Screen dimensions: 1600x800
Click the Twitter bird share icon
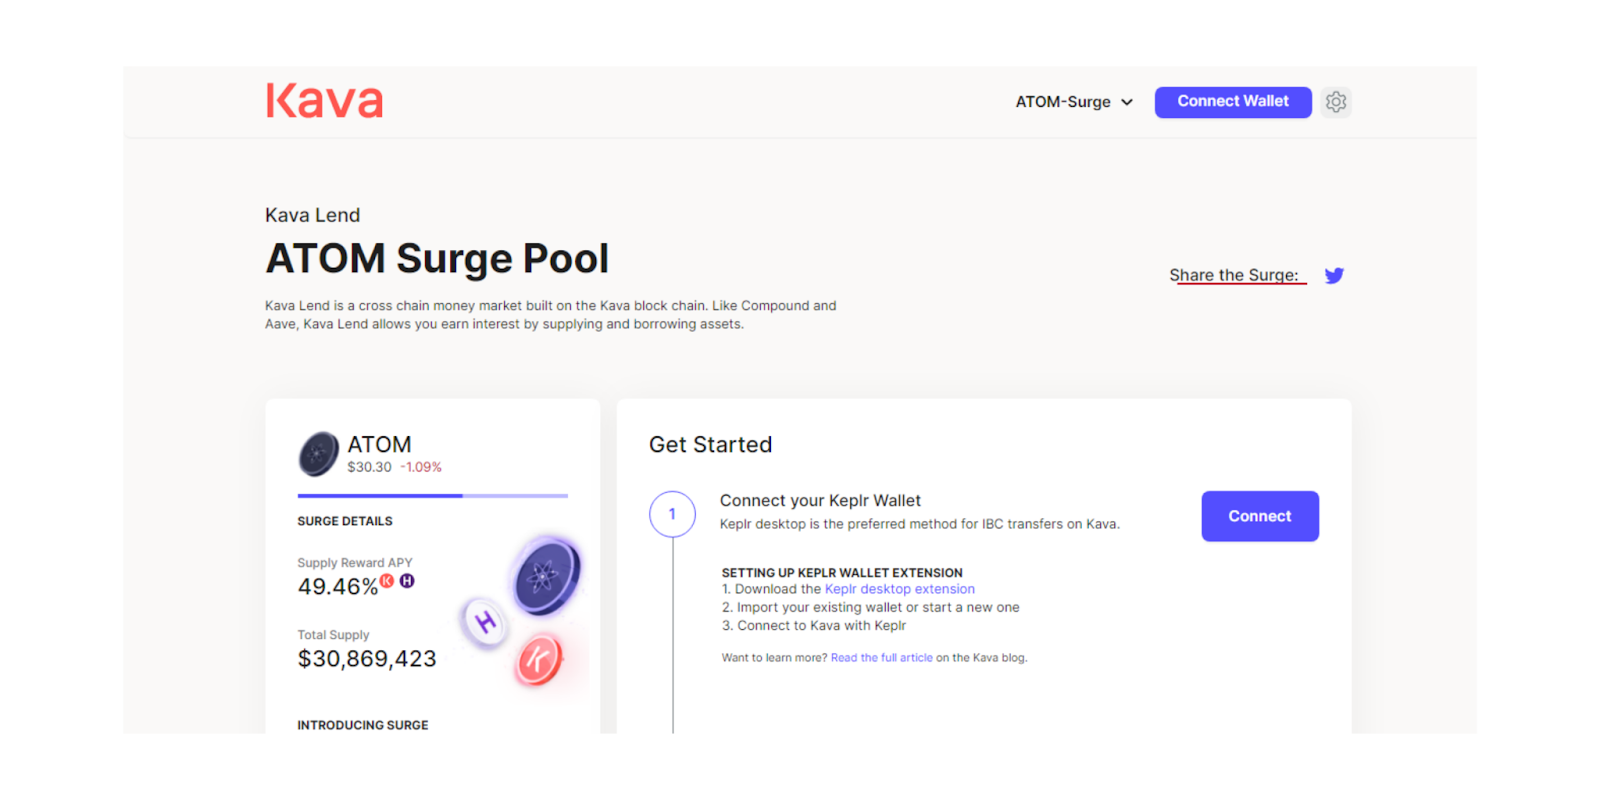point(1334,275)
